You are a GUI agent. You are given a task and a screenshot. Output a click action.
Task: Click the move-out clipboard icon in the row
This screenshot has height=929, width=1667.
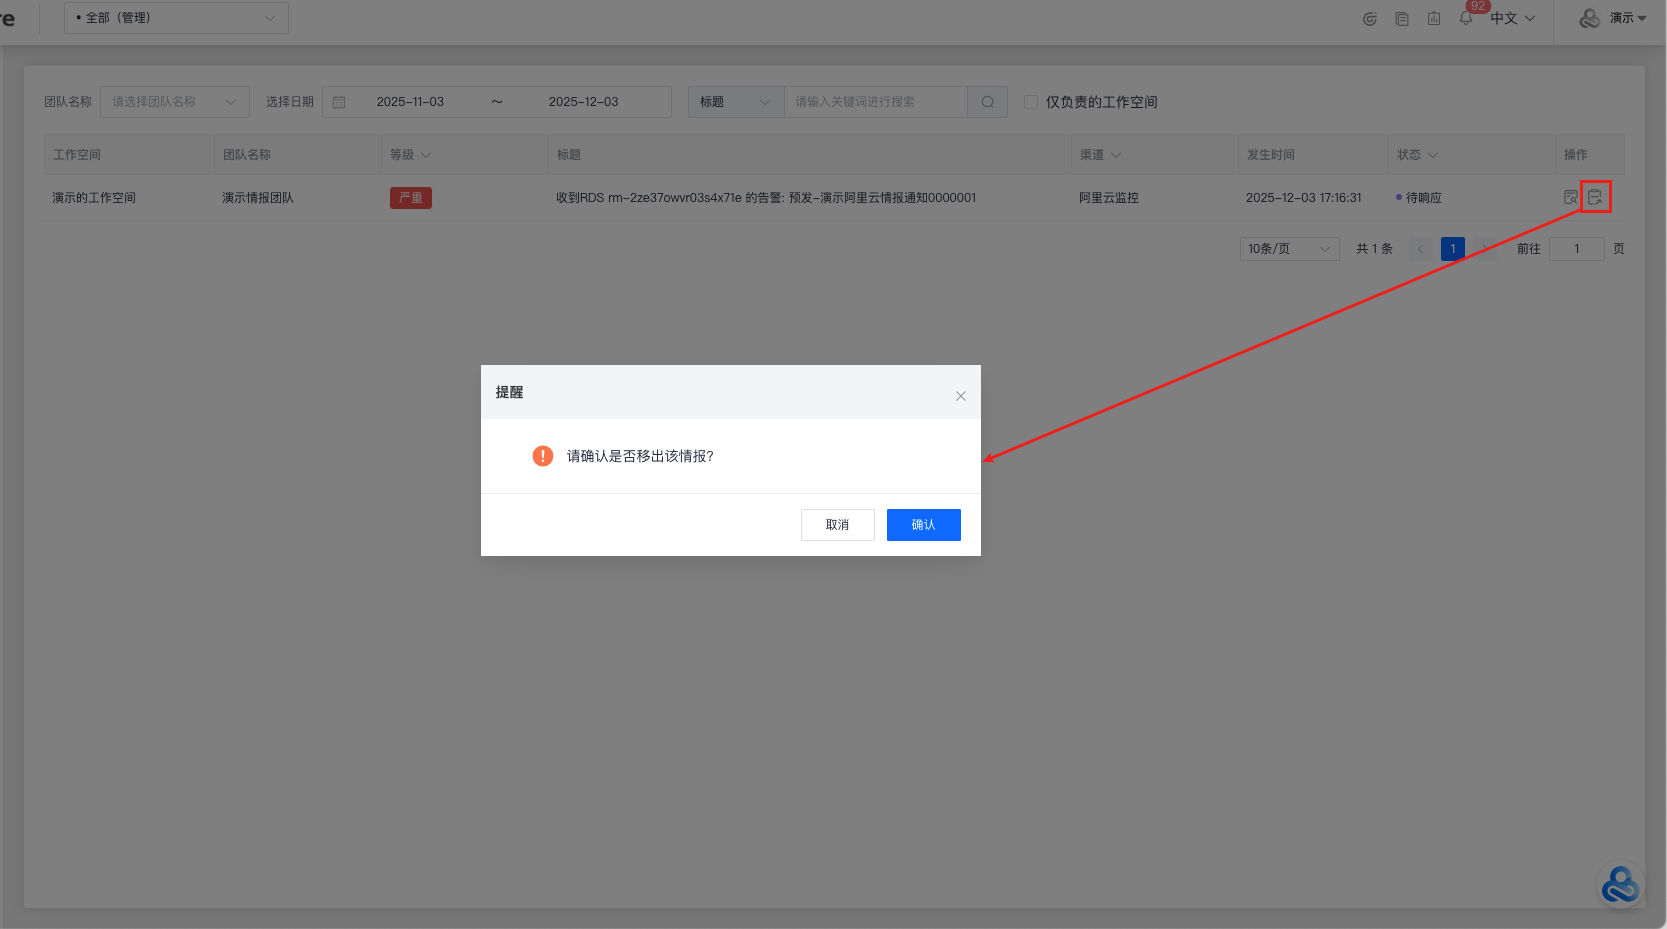[x=1595, y=197]
